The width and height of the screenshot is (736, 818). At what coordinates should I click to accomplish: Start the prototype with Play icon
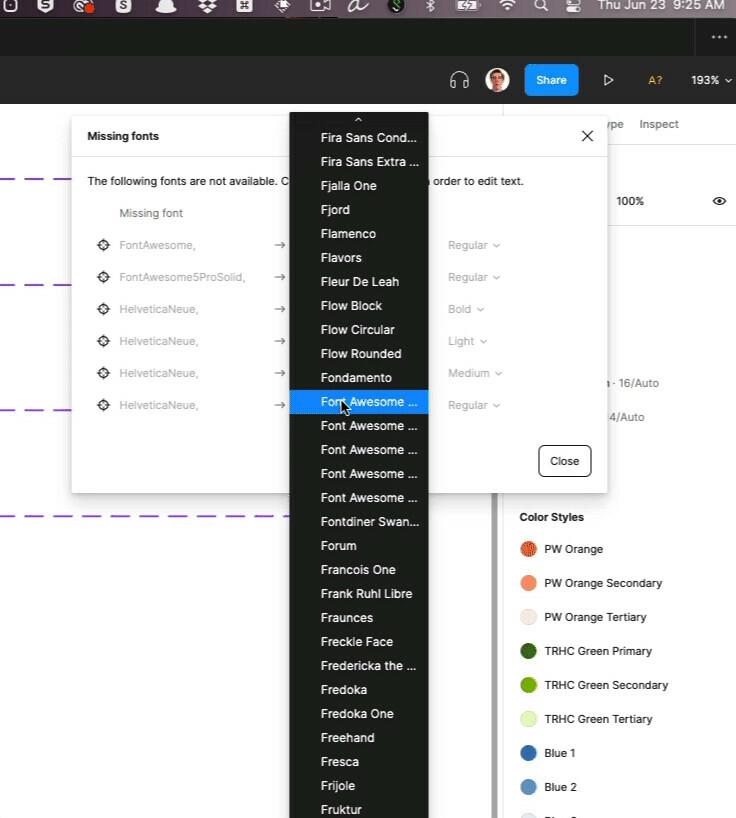pyautogui.click(x=608, y=80)
